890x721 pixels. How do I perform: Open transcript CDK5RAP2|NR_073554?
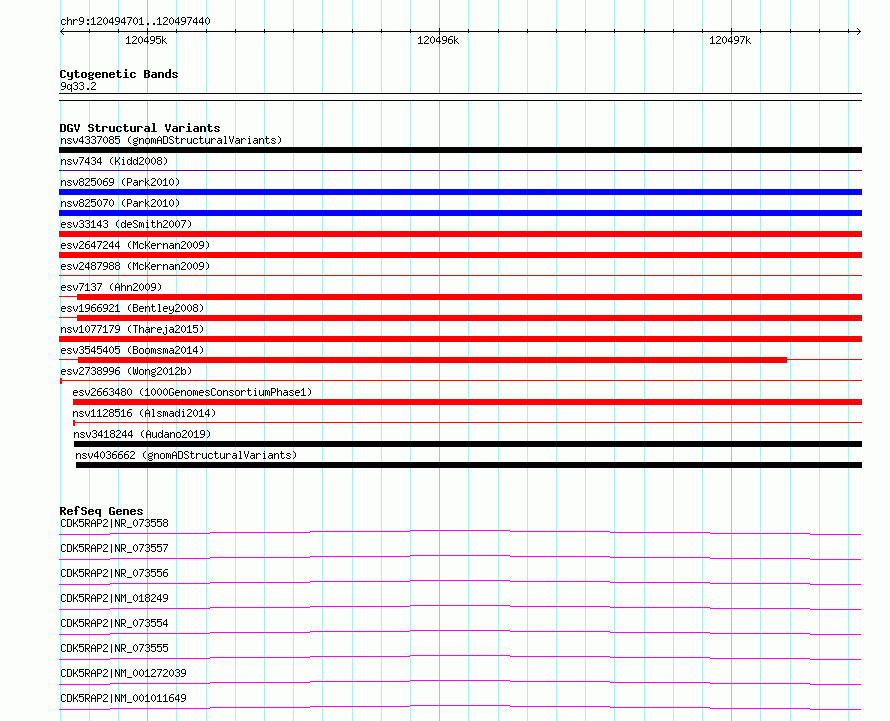(114, 623)
